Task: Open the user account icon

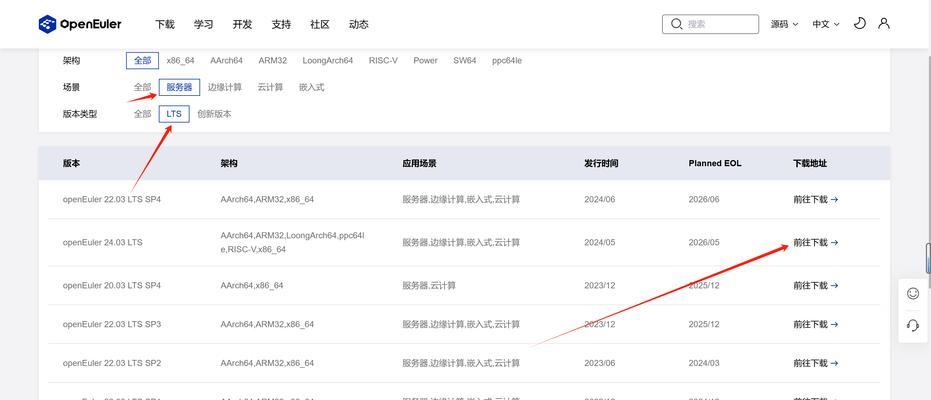Action: (884, 24)
